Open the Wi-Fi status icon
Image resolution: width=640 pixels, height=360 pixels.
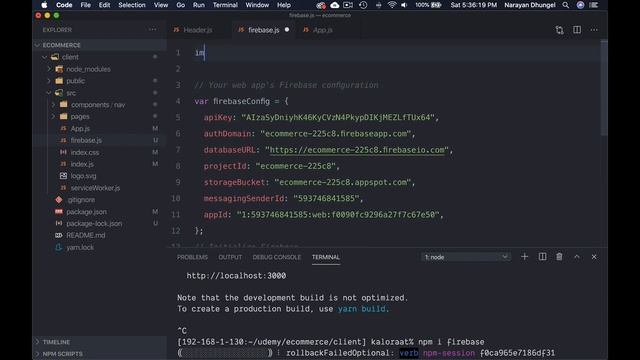[x=391, y=5]
